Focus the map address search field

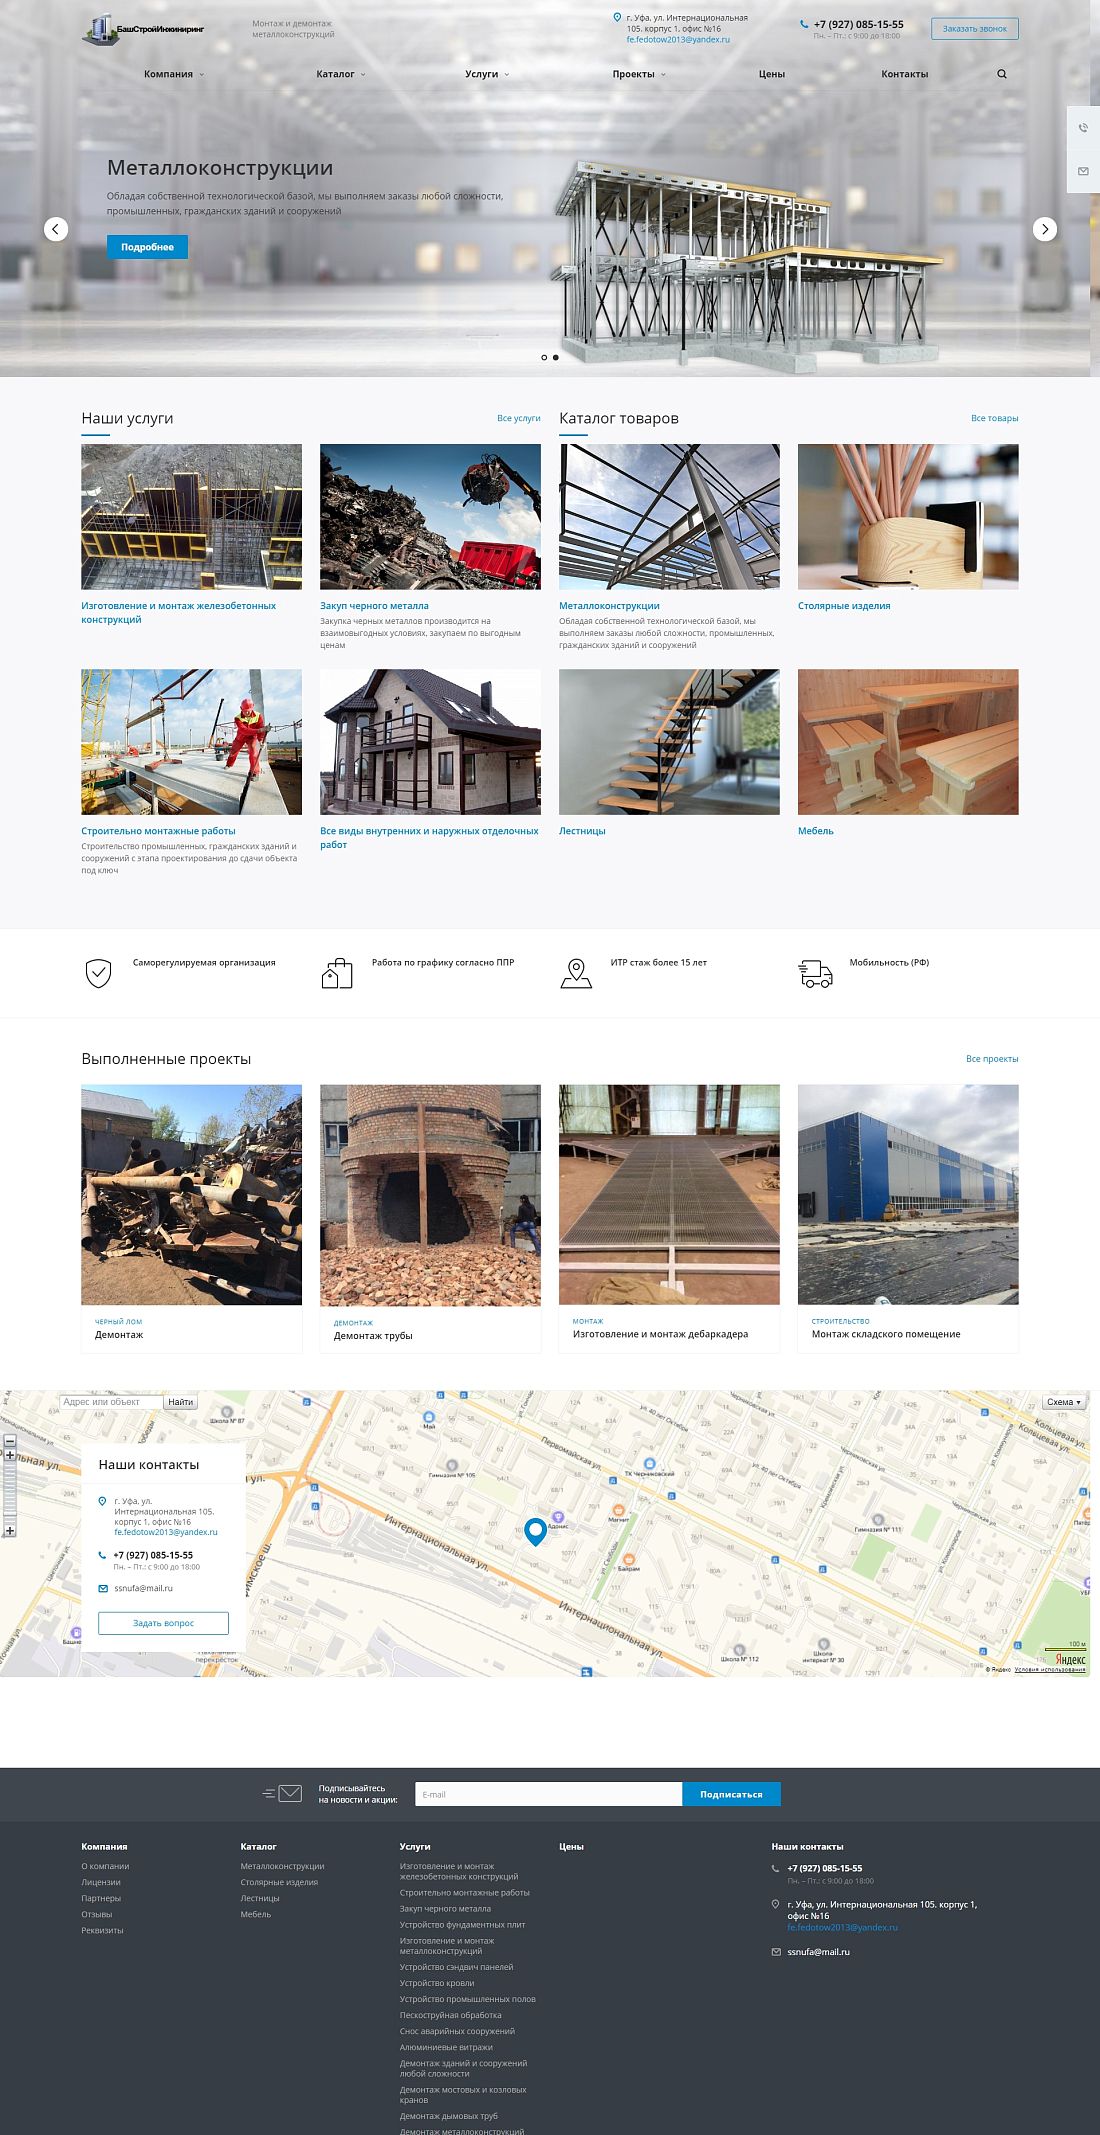tap(111, 1402)
